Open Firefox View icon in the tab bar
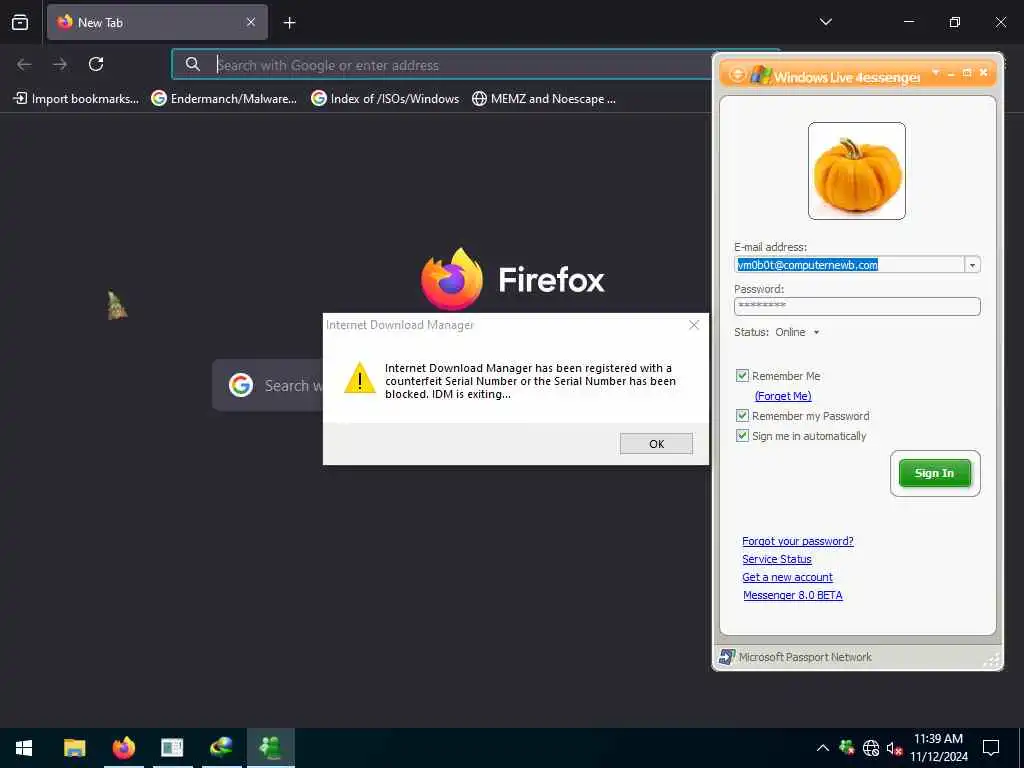 [20, 23]
